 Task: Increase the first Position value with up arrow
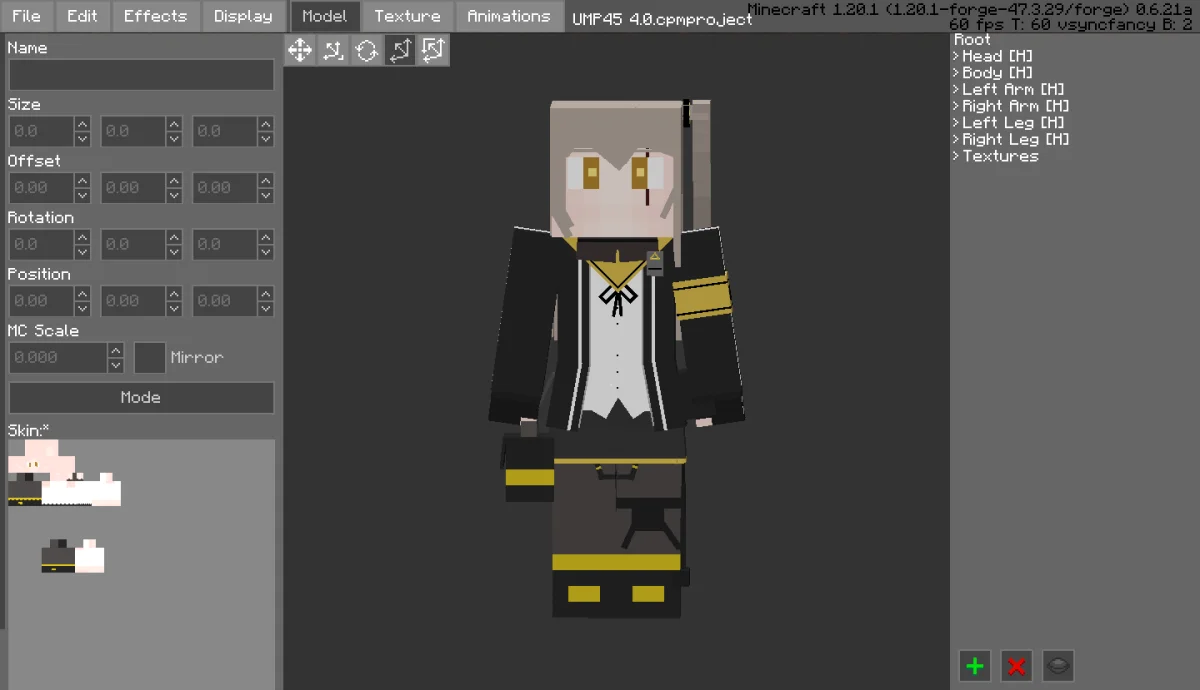point(82,293)
